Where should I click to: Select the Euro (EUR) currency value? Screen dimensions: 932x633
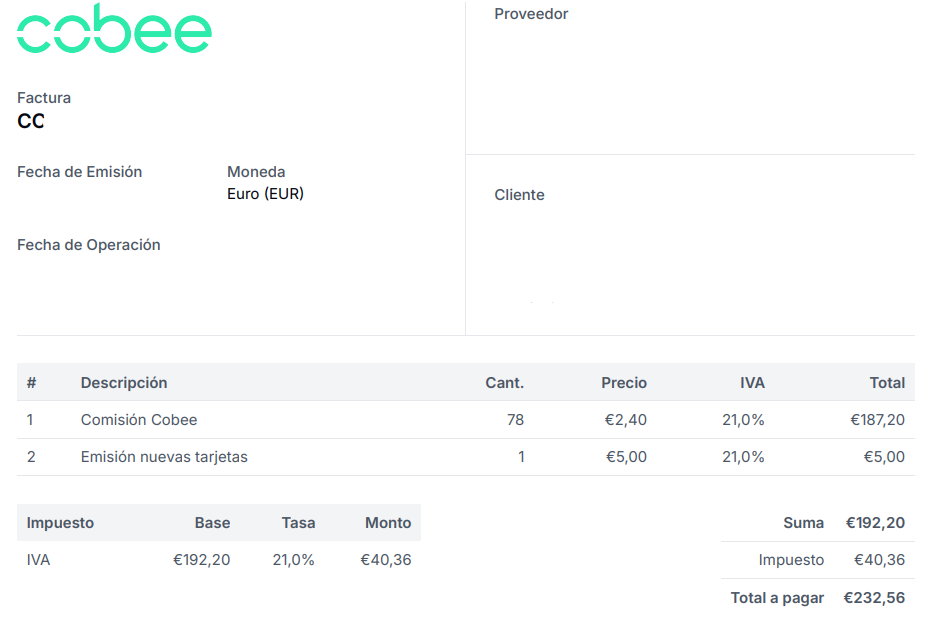[x=265, y=194]
